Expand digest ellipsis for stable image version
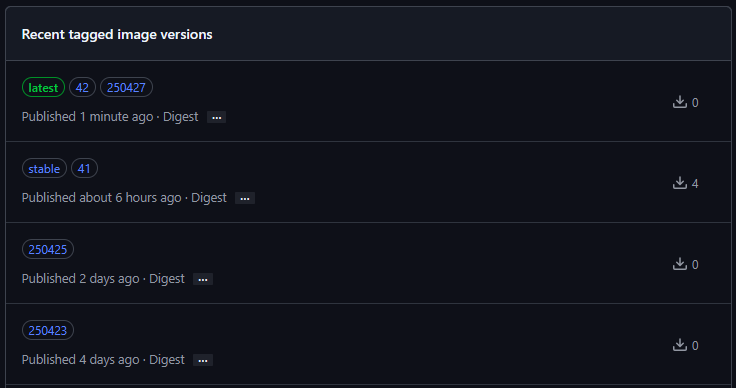 (245, 198)
